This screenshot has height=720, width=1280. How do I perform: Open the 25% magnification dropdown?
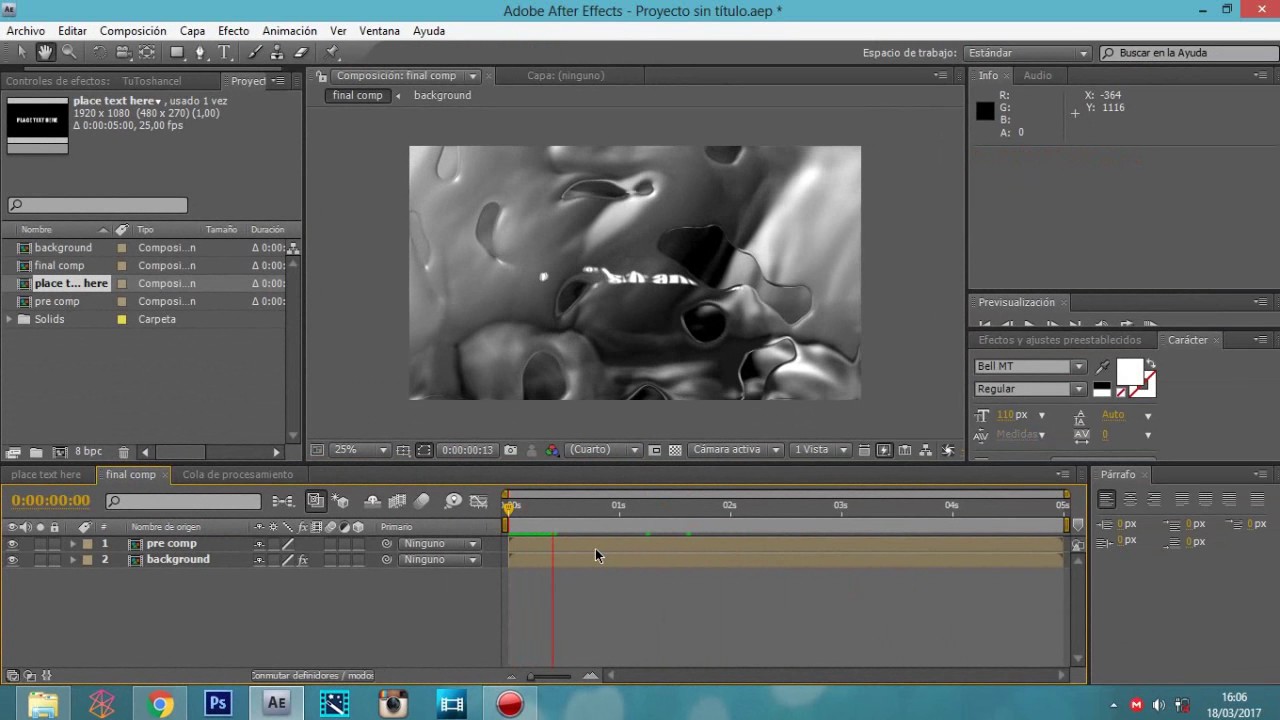click(x=360, y=450)
